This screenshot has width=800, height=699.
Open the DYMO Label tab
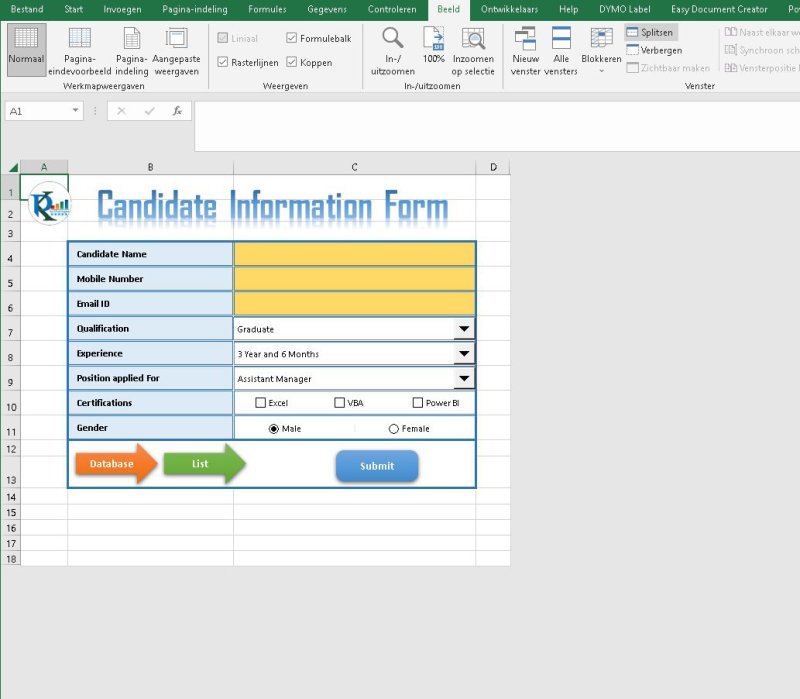pos(624,9)
